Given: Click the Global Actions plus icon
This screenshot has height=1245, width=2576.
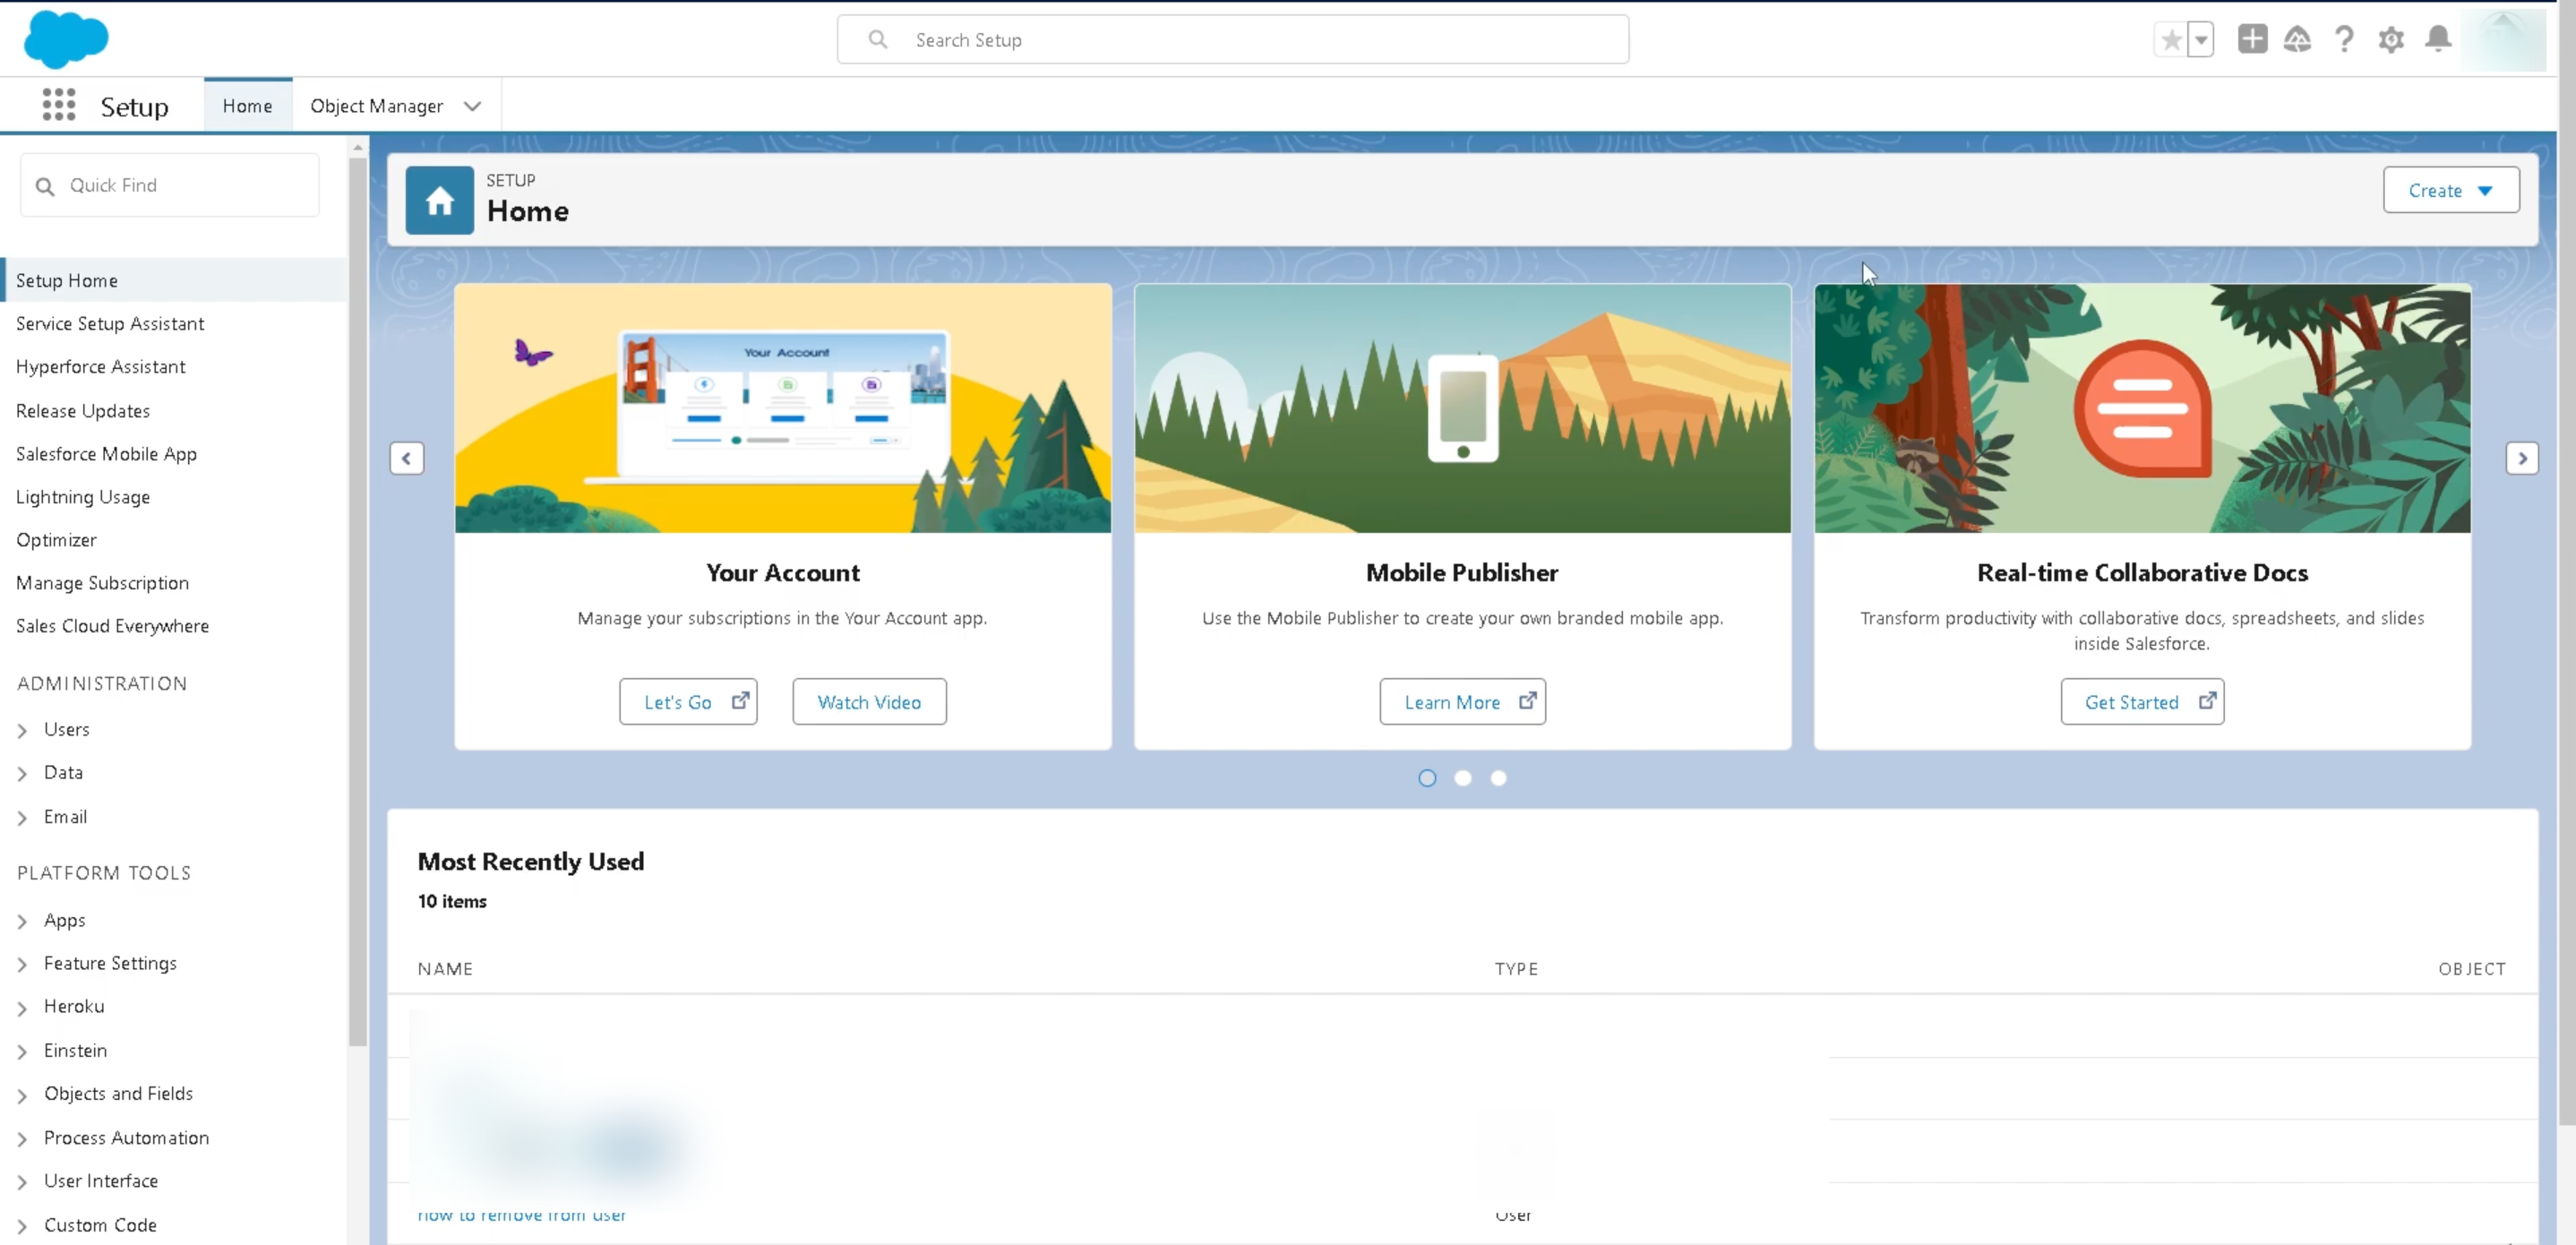Looking at the screenshot, I should pos(2252,39).
